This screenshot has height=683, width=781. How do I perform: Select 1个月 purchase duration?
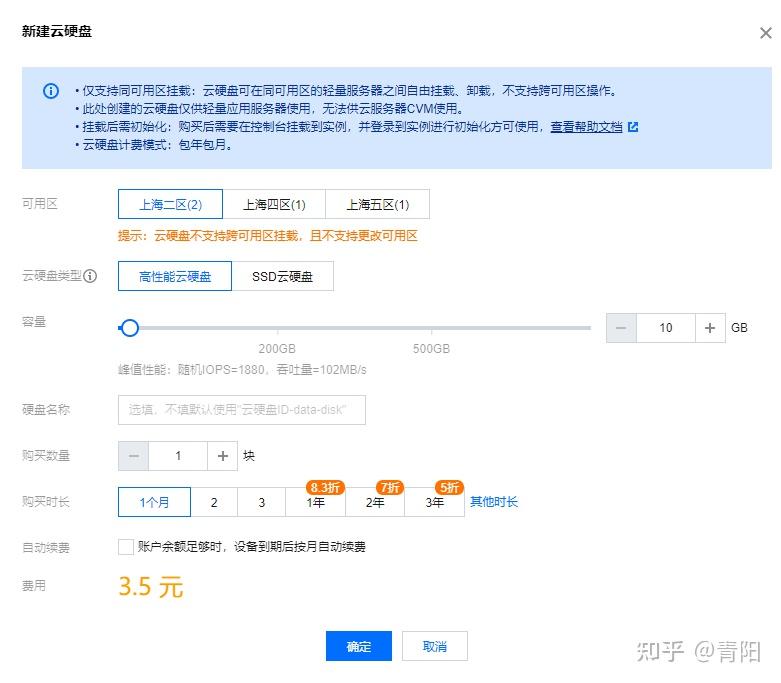[x=154, y=502]
